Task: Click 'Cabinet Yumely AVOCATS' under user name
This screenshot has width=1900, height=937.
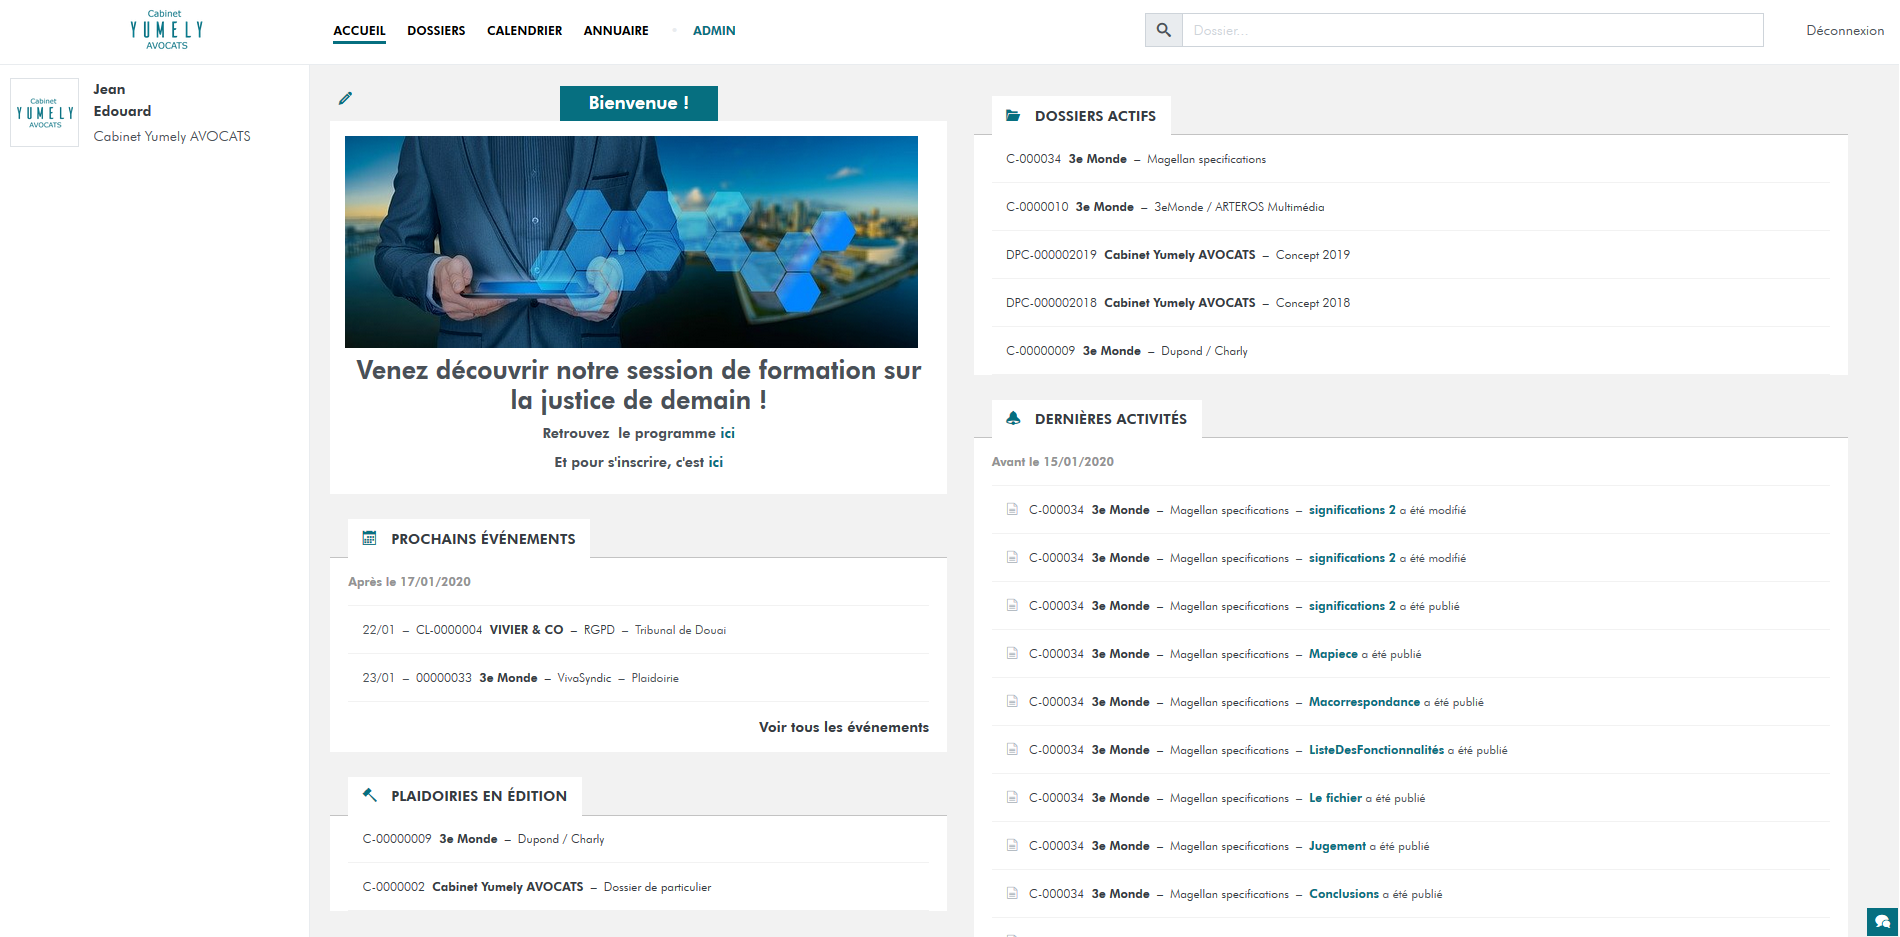Action: [172, 136]
